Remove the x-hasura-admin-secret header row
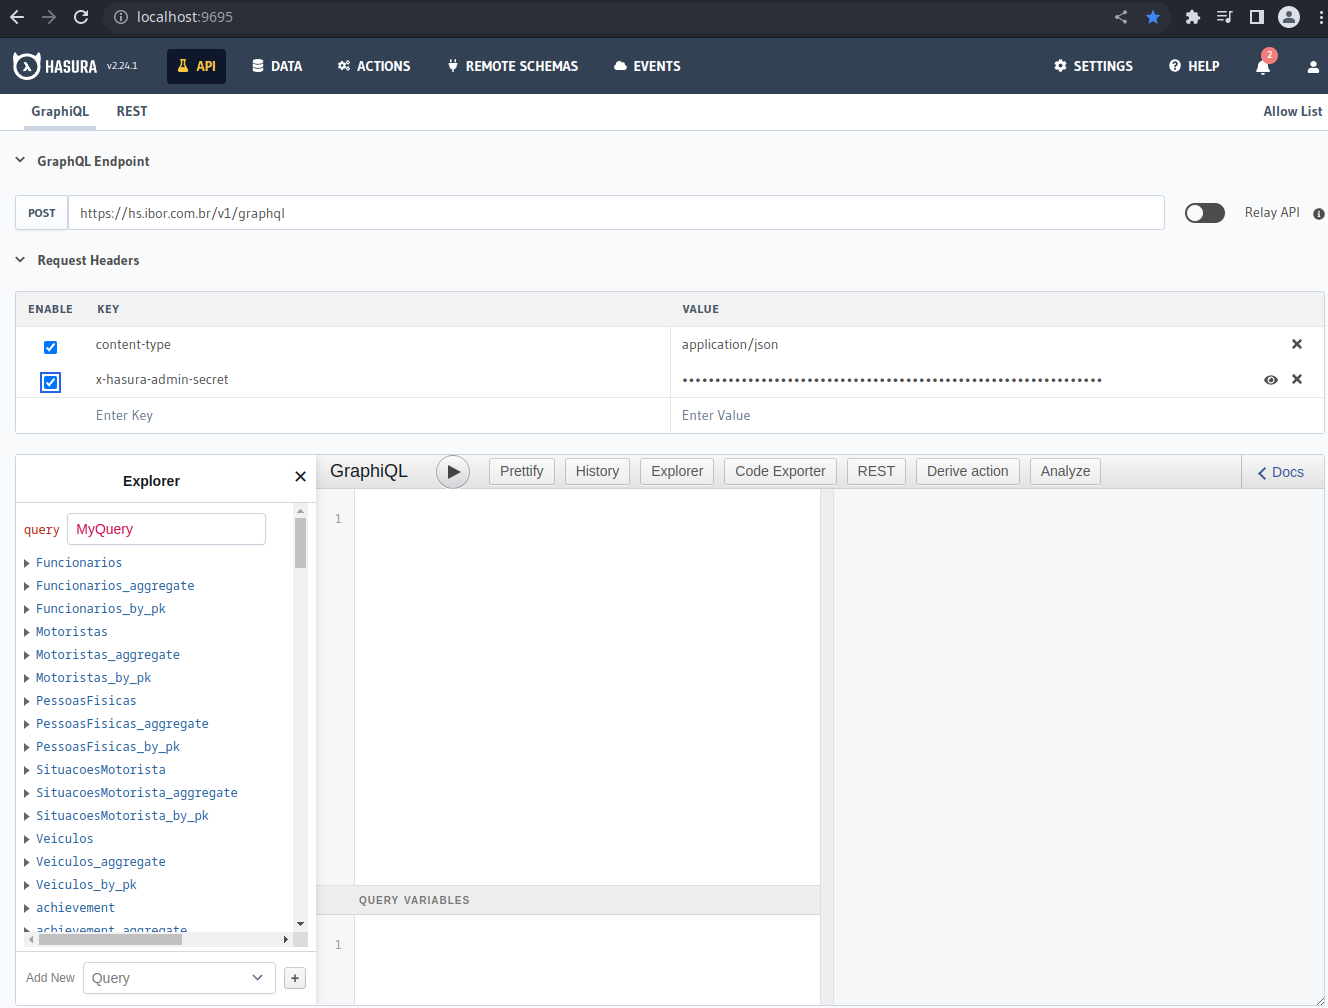The image size is (1328, 1008). (x=1297, y=379)
